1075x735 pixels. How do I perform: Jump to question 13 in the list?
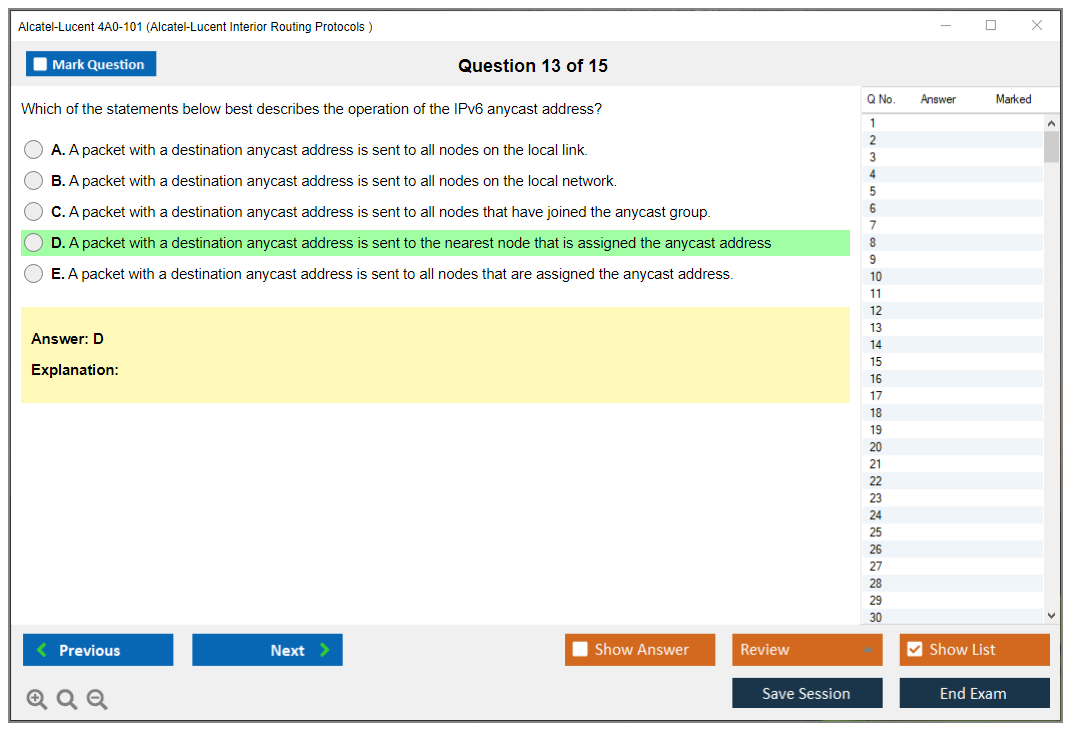coord(876,328)
